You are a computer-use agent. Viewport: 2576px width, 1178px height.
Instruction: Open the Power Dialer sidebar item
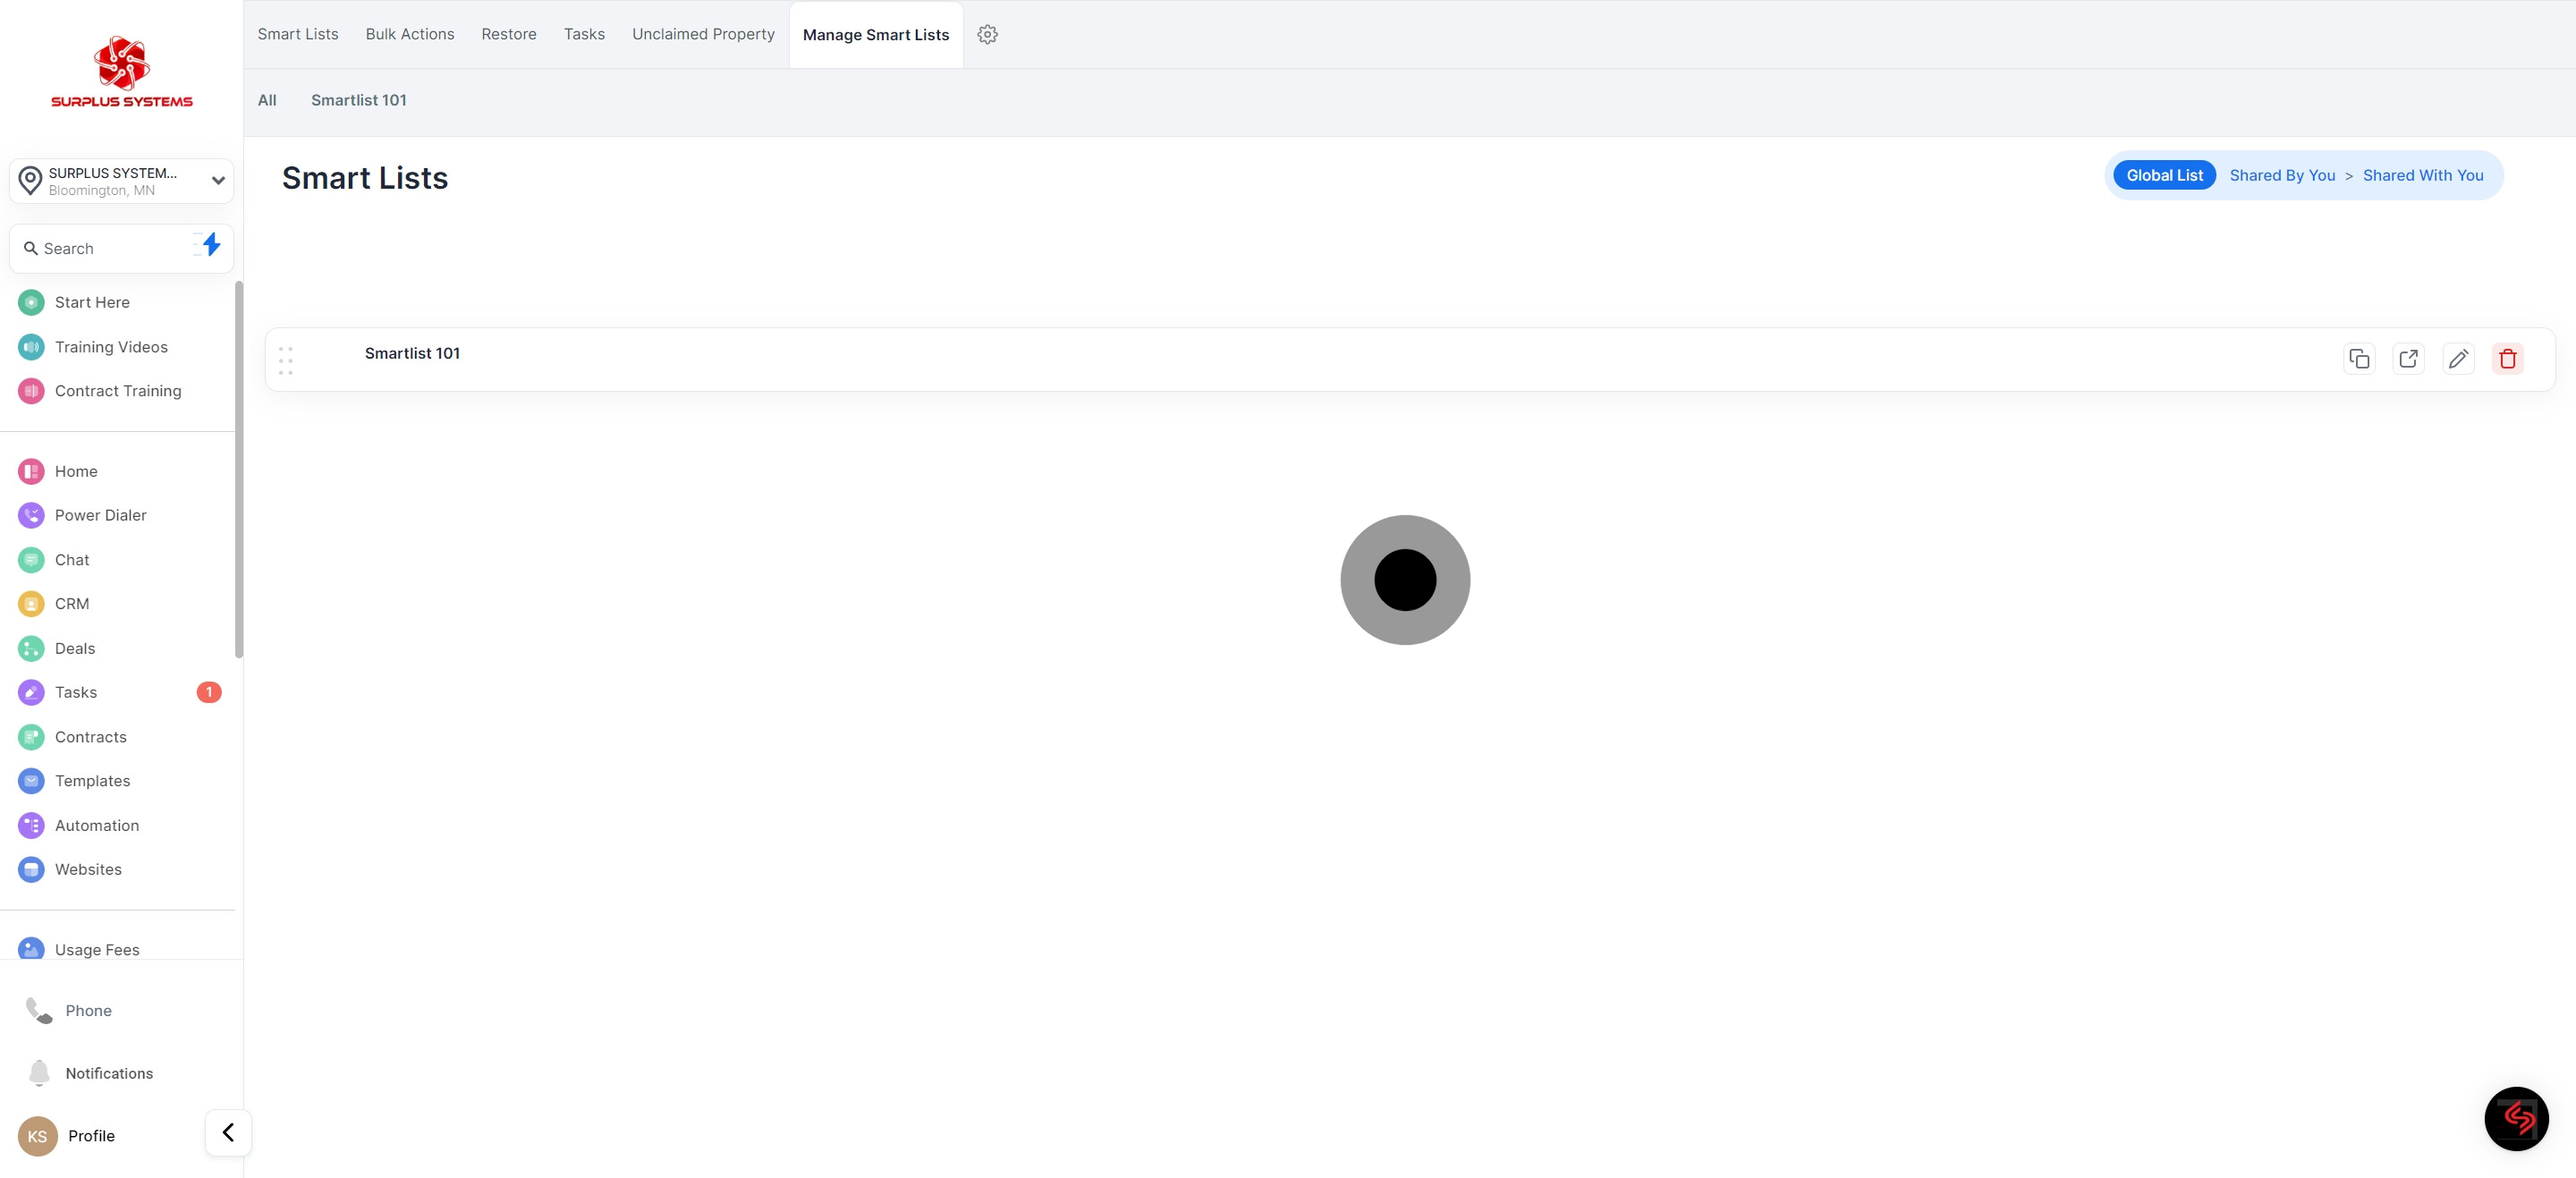coord(100,515)
